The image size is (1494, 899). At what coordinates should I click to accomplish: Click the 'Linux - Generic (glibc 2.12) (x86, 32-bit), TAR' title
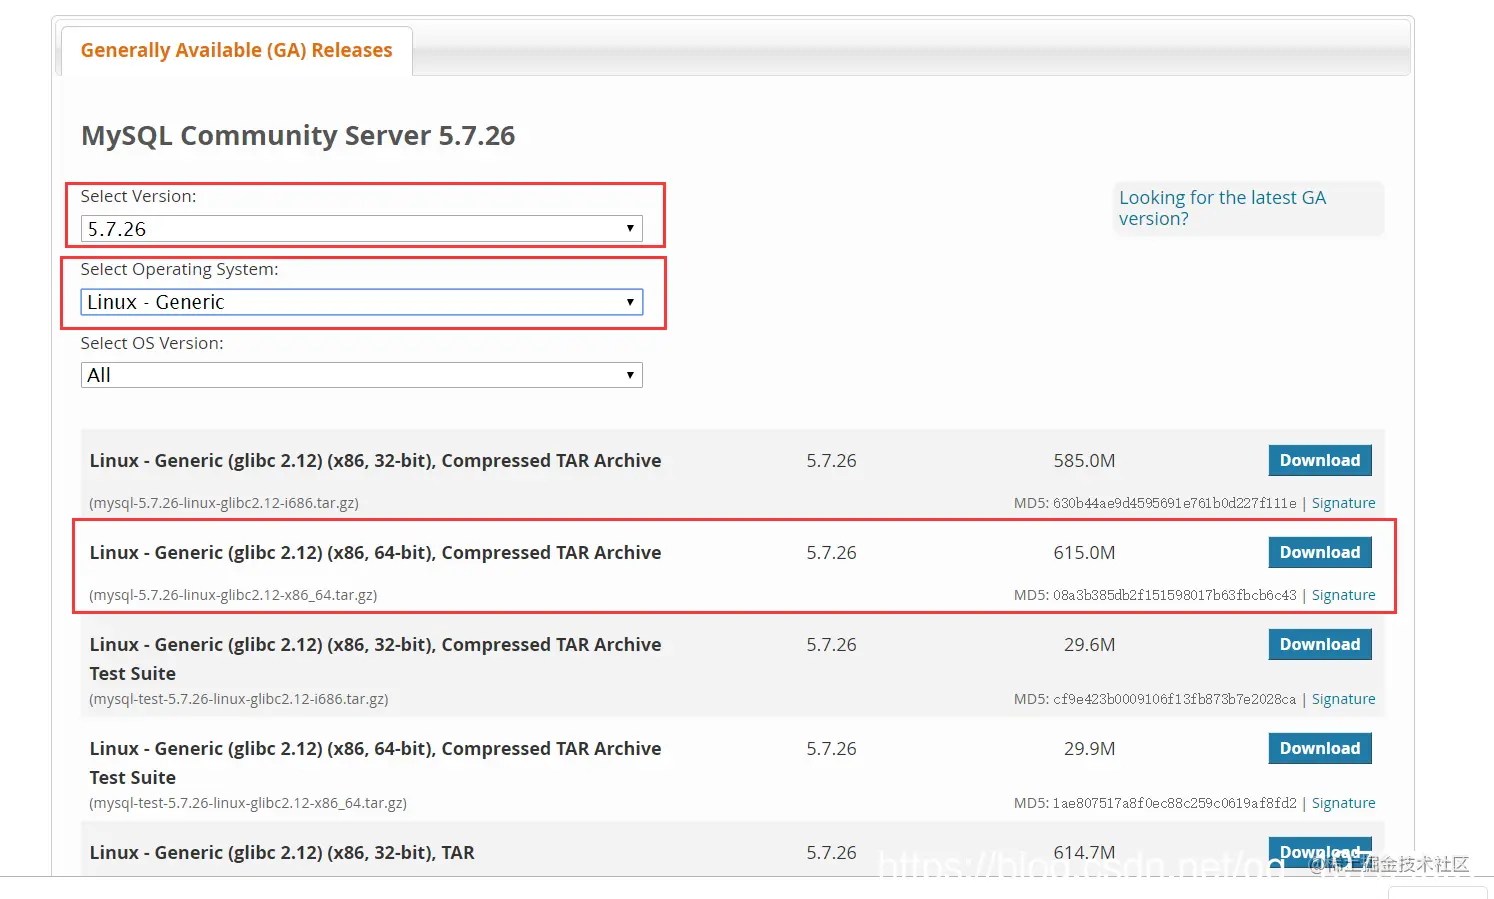tap(282, 853)
